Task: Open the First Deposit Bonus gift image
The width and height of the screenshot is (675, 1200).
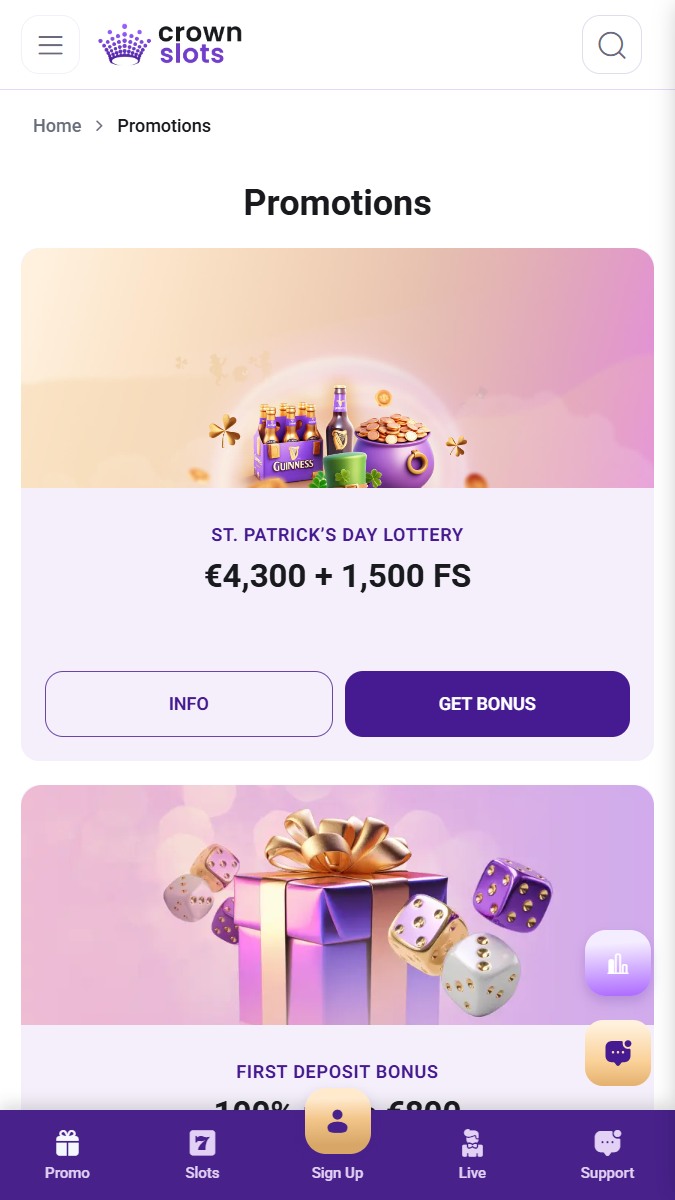Action: pos(337,905)
